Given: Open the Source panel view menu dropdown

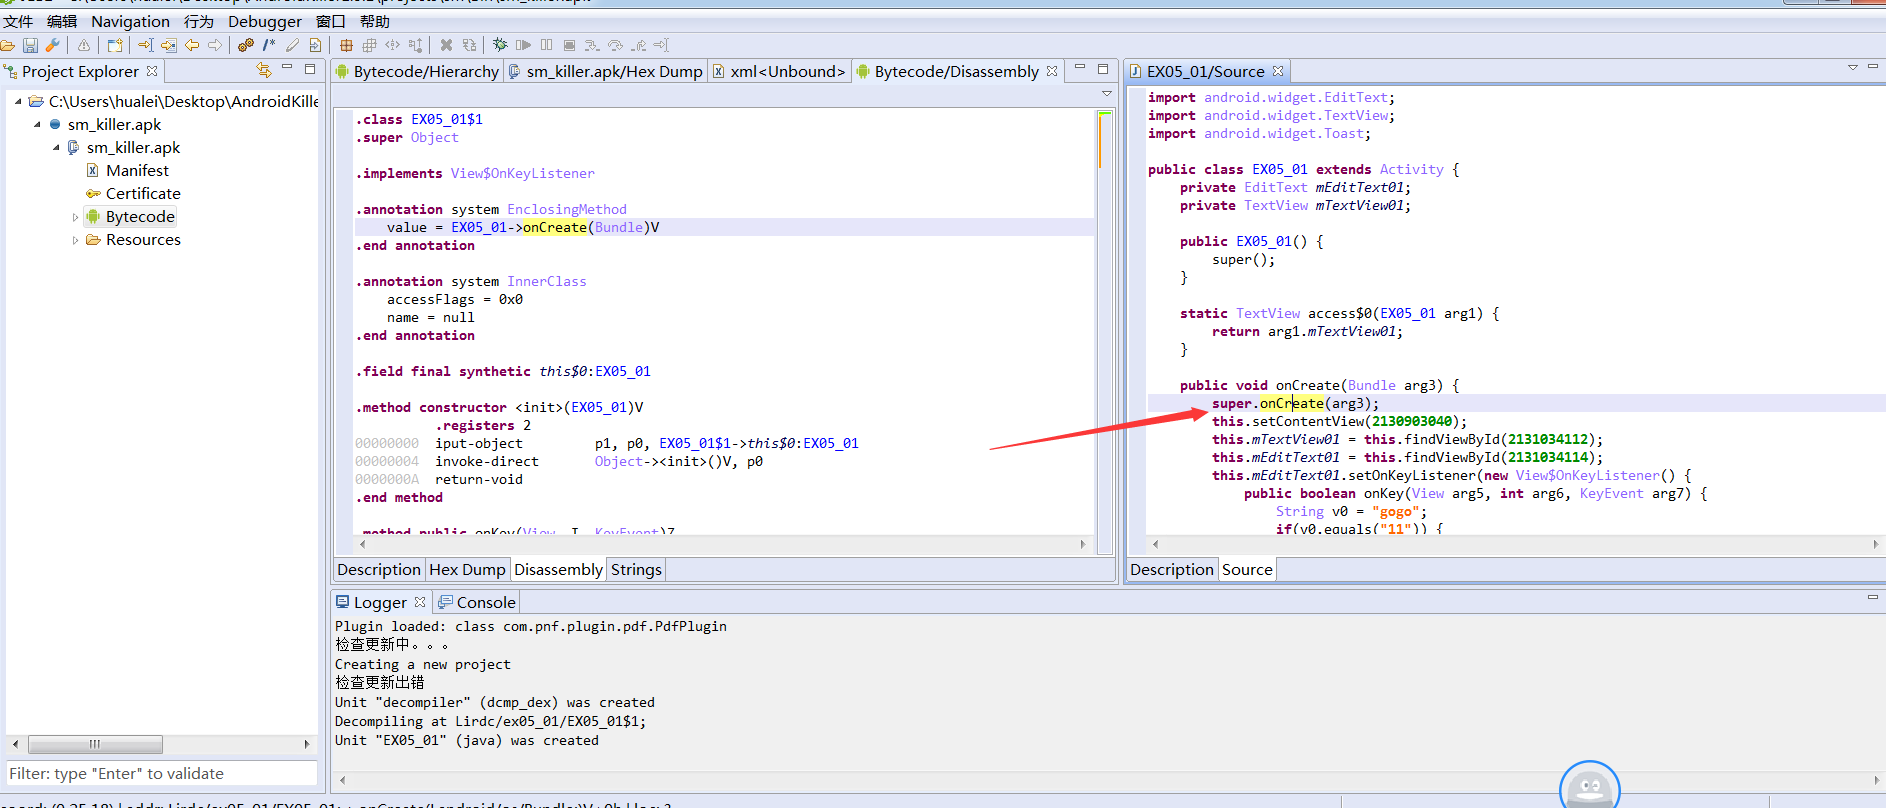Looking at the screenshot, I should pos(1853,67).
